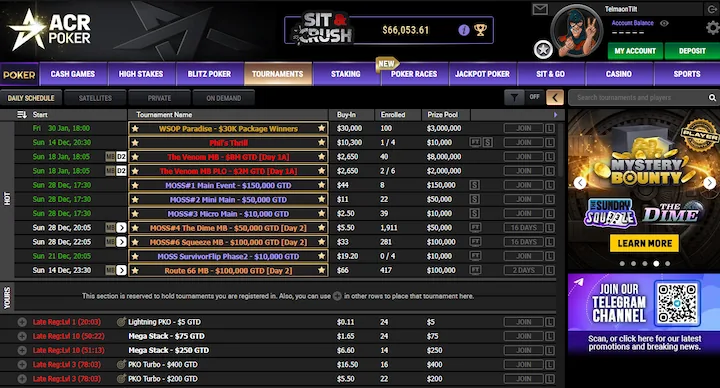Collapse side panel with the orange chevron
The image size is (720, 388).
[555, 97]
